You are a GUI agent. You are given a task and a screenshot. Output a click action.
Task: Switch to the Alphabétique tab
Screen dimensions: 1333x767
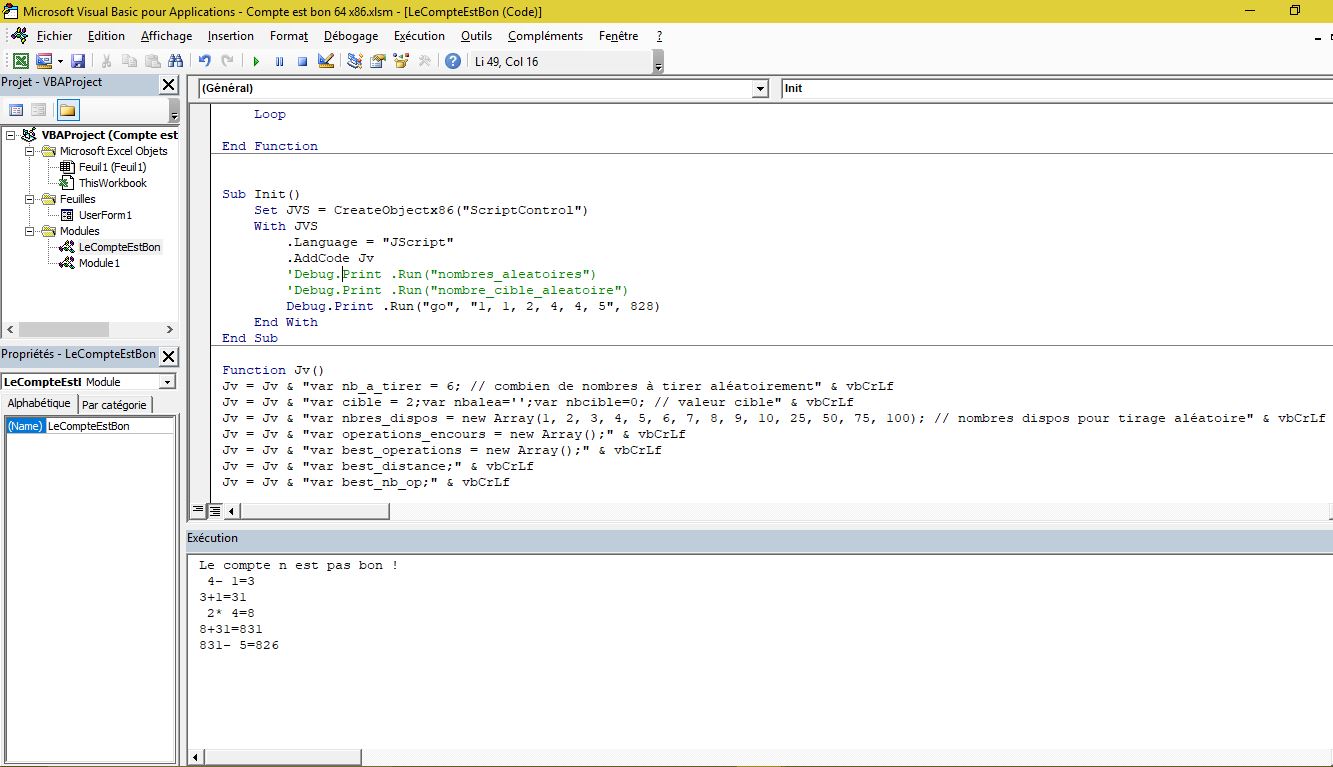pyautogui.click(x=39, y=404)
